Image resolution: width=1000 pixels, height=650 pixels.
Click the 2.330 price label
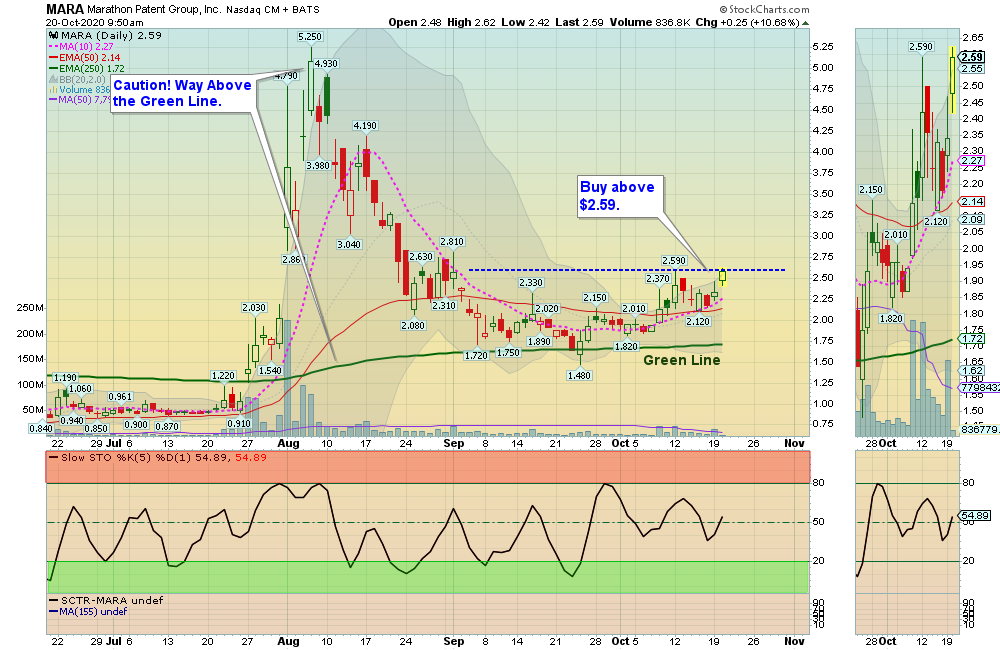pyautogui.click(x=531, y=283)
